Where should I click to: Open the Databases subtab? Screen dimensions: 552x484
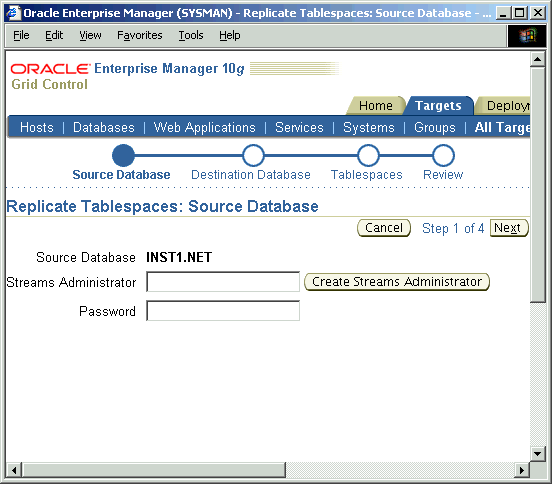point(104,127)
